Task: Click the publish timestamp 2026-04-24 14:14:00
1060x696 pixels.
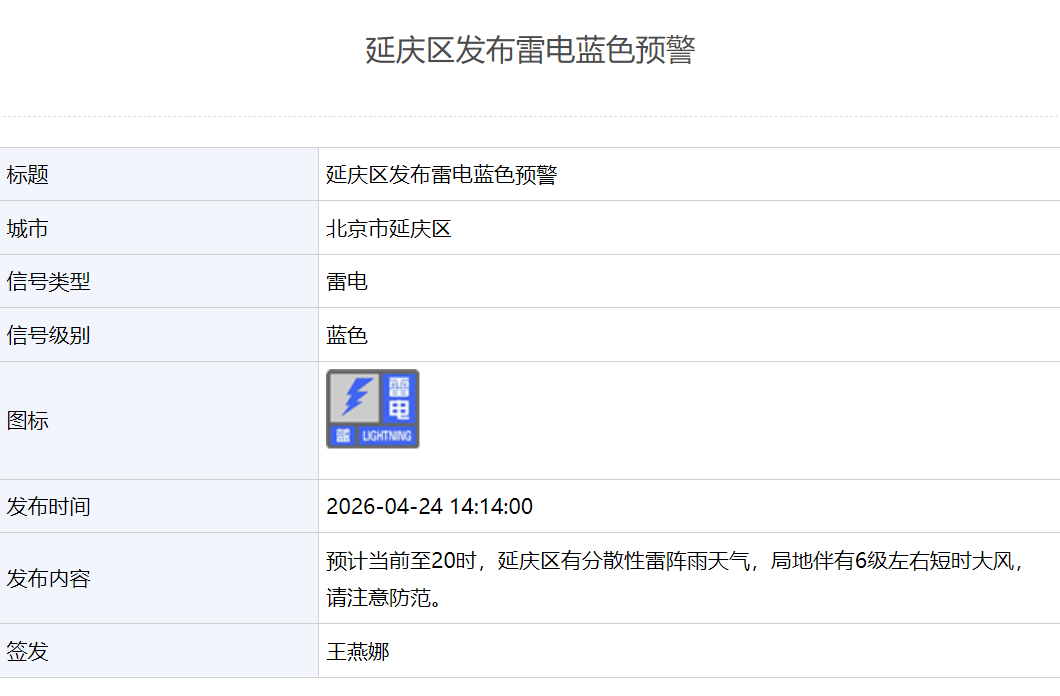Action: coord(429,506)
